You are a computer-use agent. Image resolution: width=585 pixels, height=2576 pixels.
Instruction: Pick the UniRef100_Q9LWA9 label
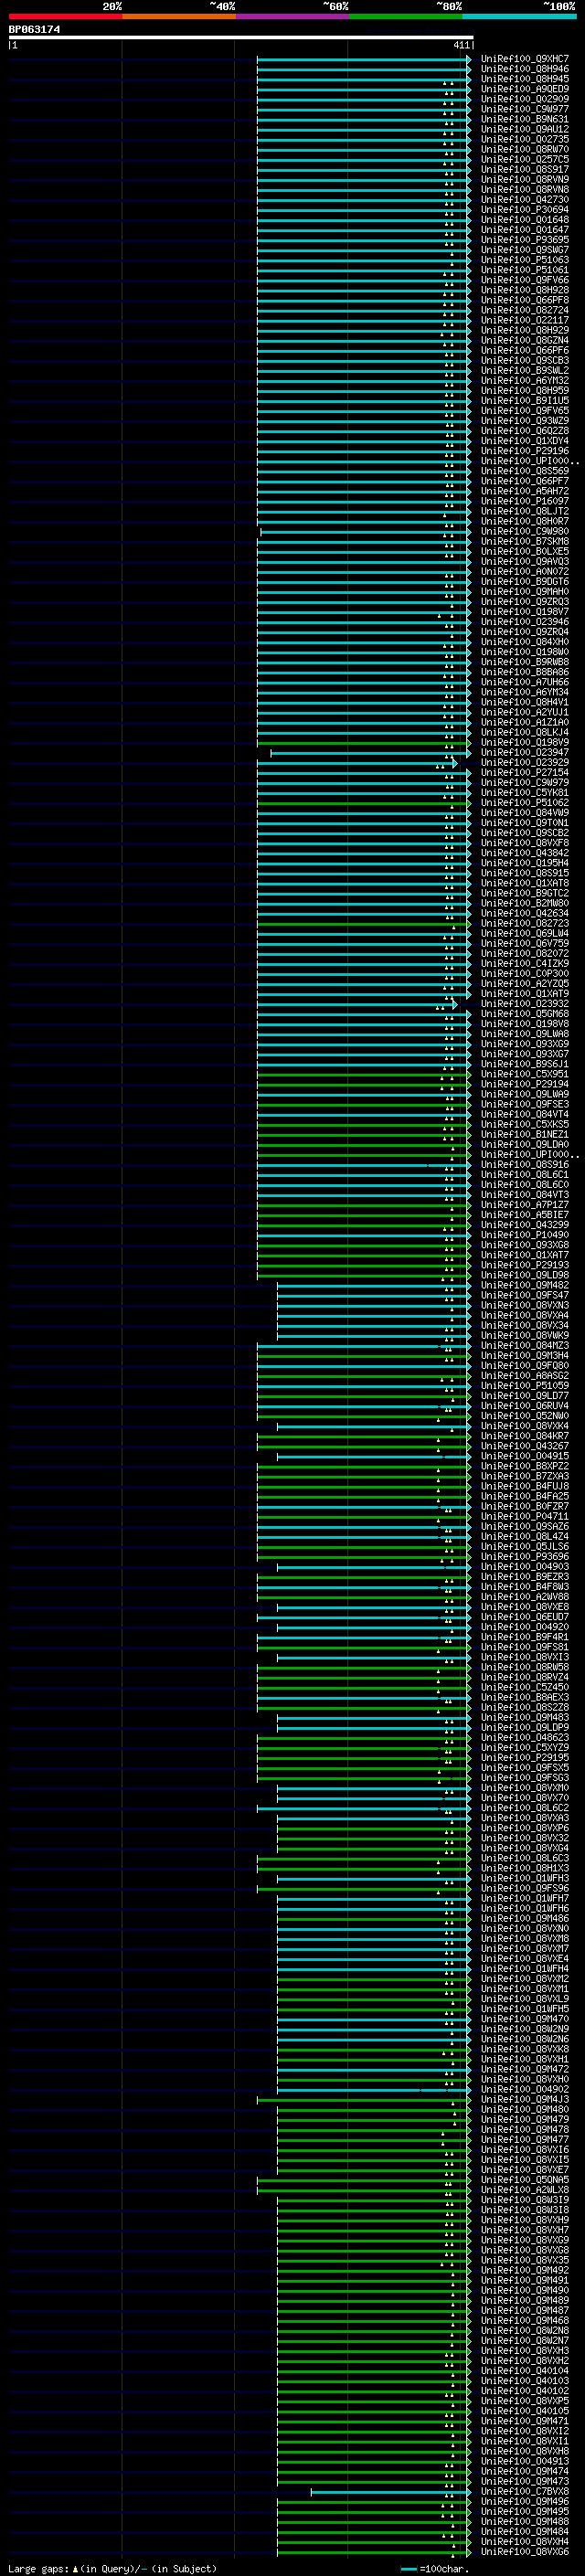click(x=525, y=1094)
